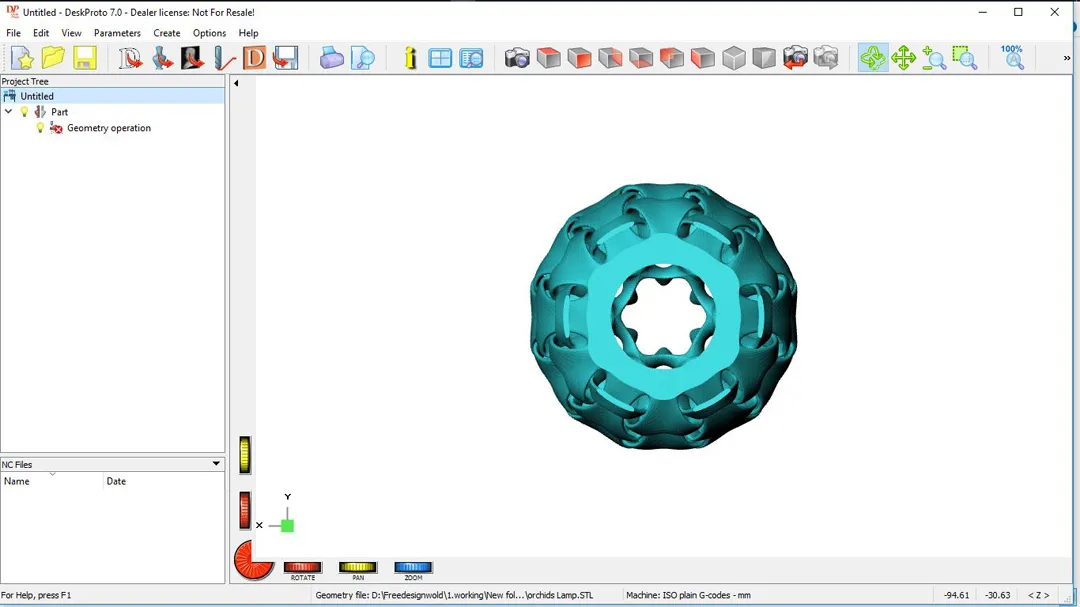Reset zoom with the 100% icon
The height and width of the screenshot is (607, 1080).
(x=1012, y=57)
